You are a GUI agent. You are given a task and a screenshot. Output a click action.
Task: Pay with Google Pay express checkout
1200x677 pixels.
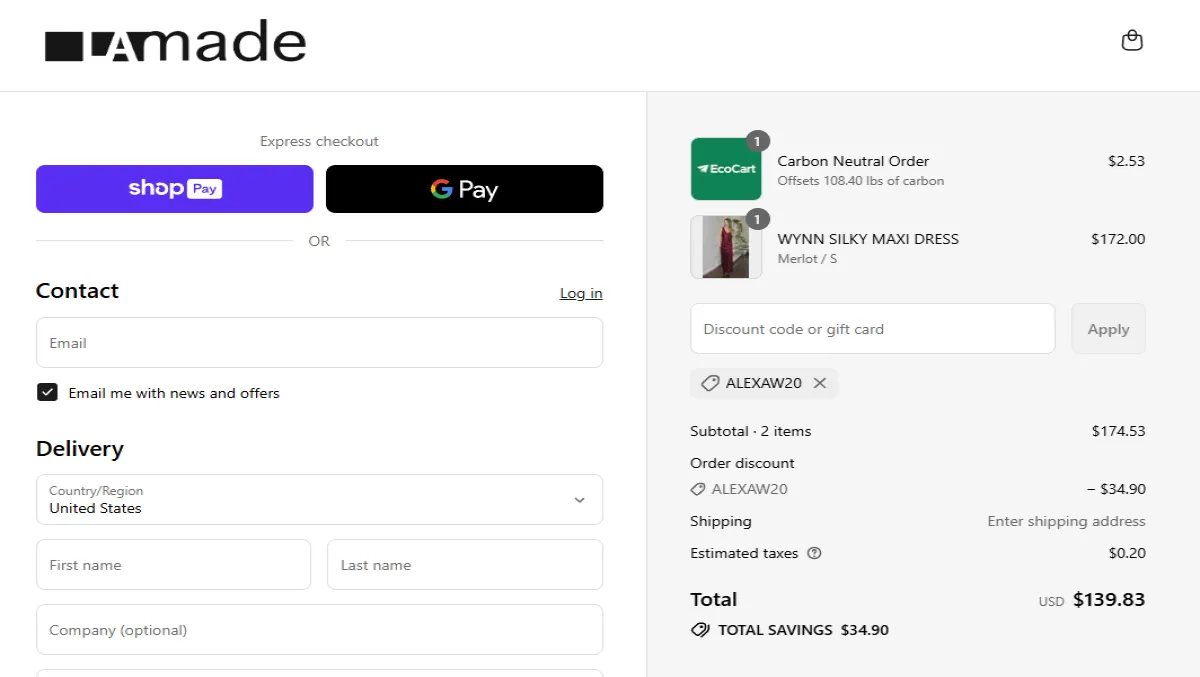pyautogui.click(x=464, y=189)
